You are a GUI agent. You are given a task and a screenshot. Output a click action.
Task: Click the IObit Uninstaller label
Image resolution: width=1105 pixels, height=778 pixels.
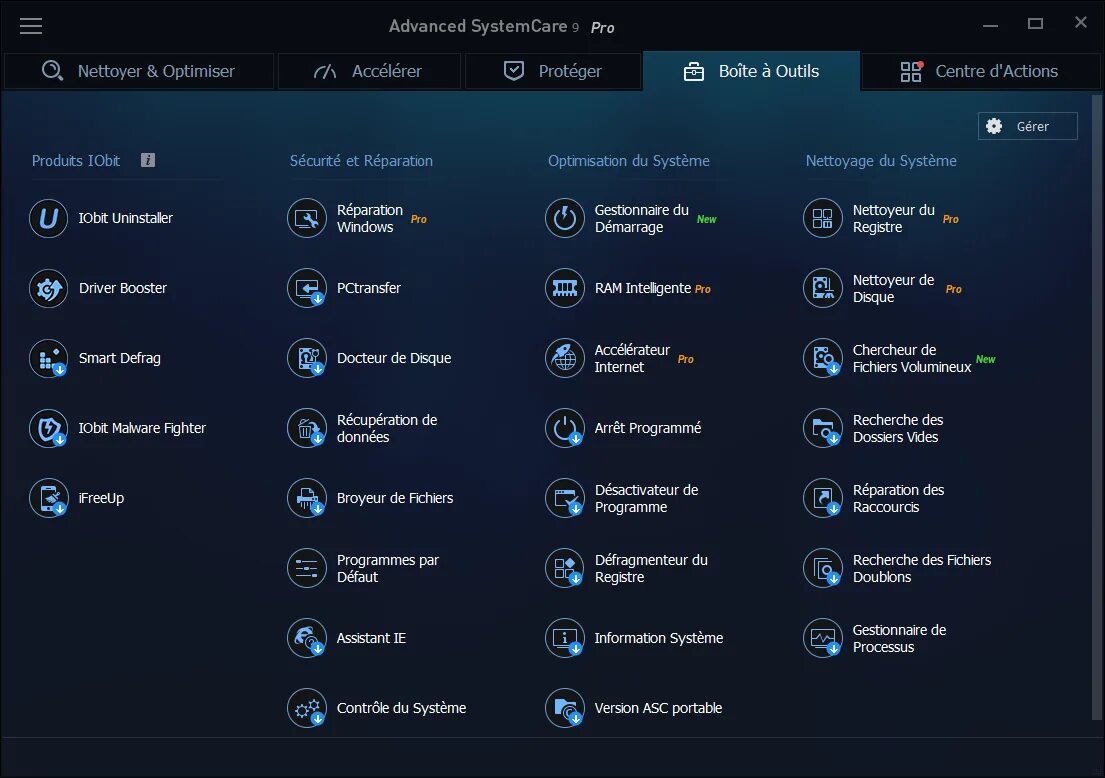[x=125, y=218]
